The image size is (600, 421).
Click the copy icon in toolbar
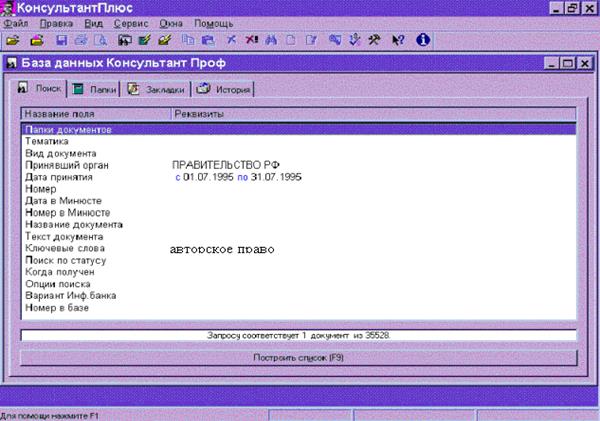coord(188,40)
